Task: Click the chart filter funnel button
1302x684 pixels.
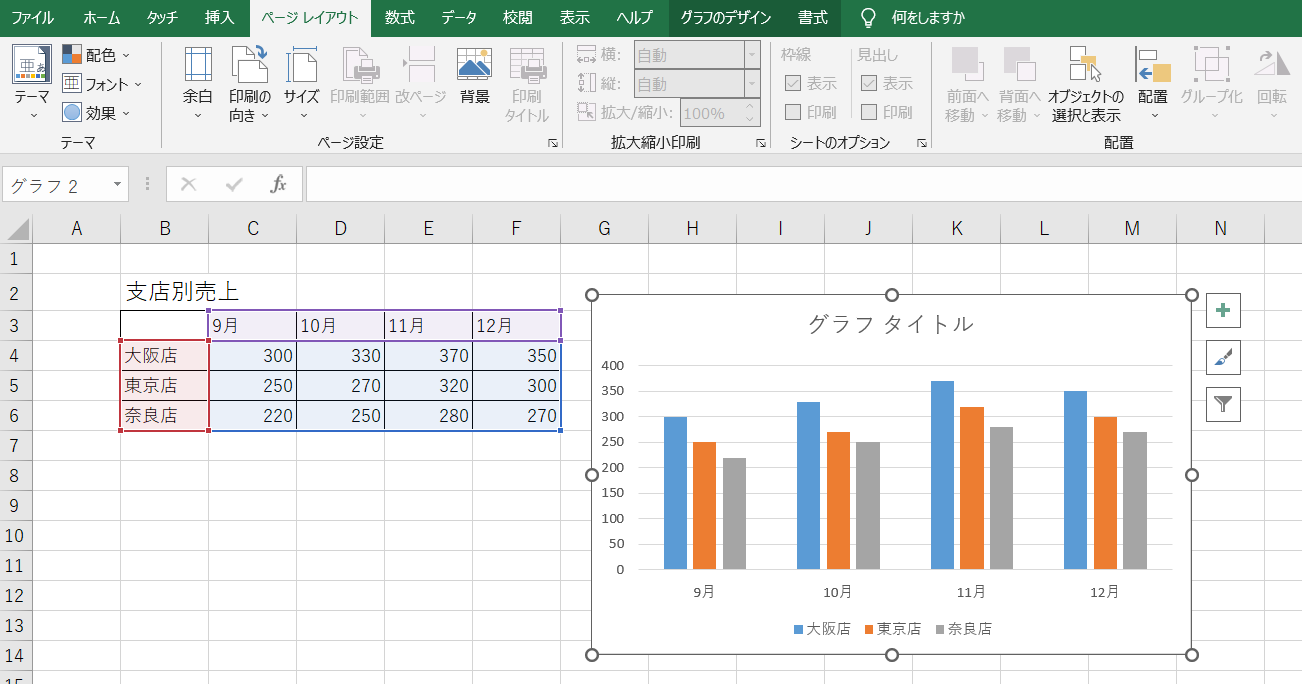Action: tap(1222, 404)
